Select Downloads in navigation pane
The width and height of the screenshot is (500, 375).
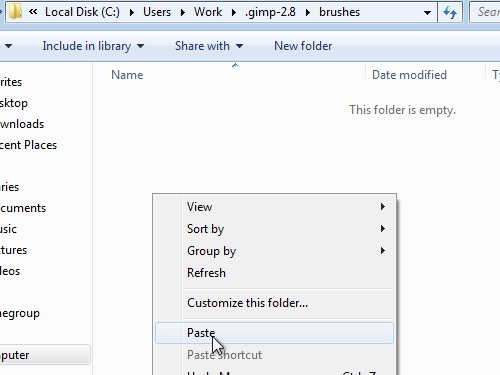click(22, 124)
